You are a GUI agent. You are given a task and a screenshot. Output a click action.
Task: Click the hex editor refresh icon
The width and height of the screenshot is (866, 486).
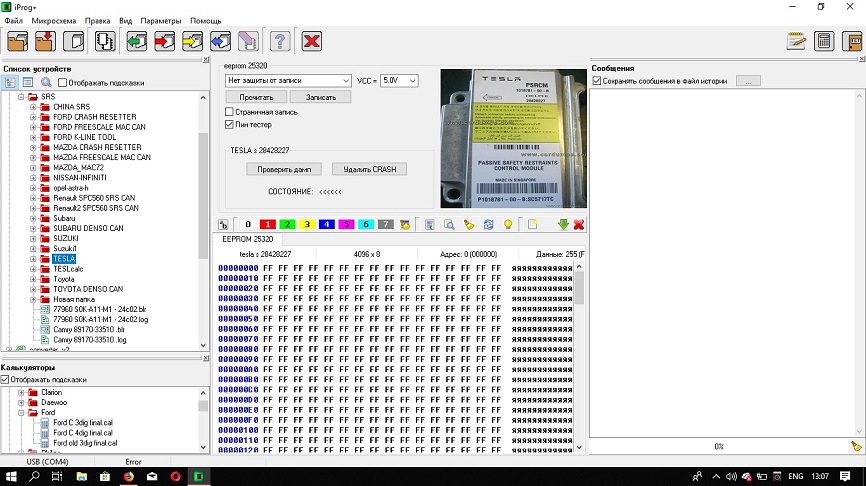pos(488,224)
